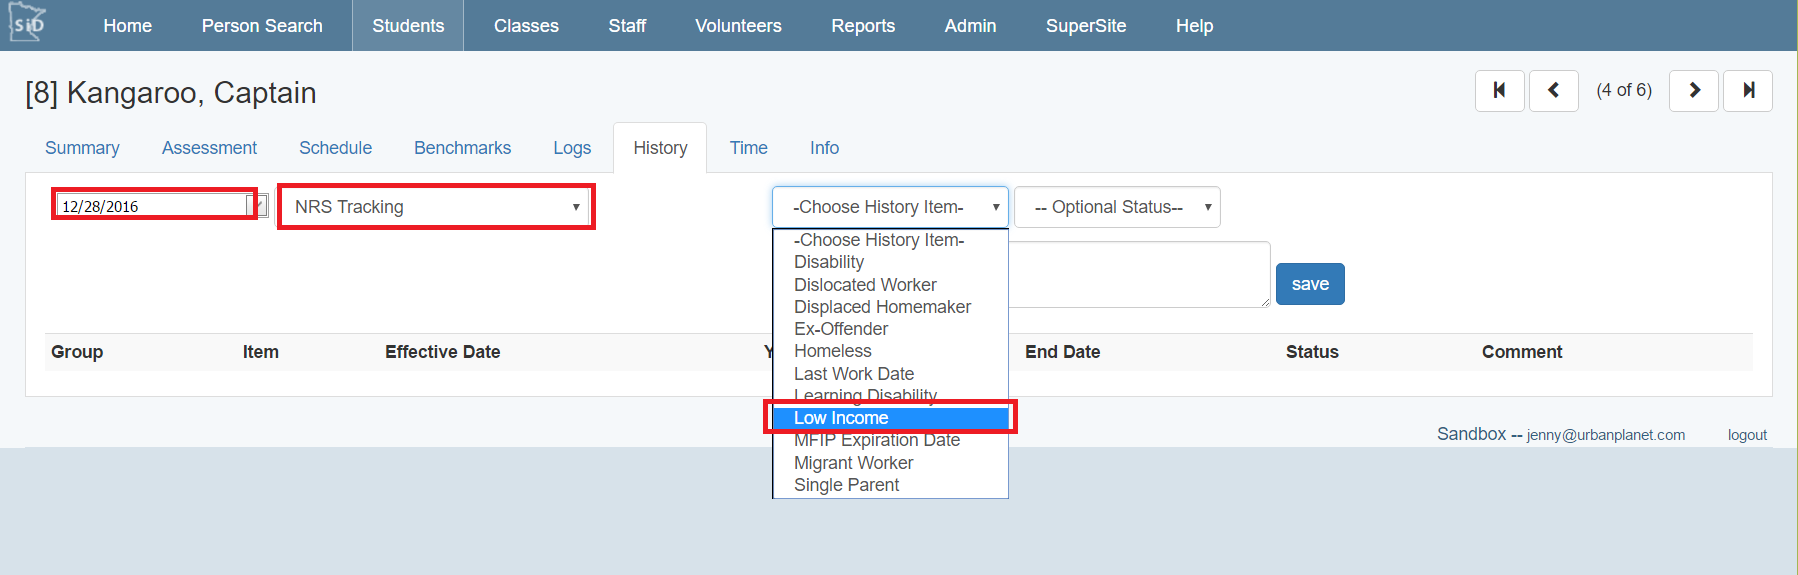1798x575 pixels.
Task: Go to first student record
Action: [1499, 91]
